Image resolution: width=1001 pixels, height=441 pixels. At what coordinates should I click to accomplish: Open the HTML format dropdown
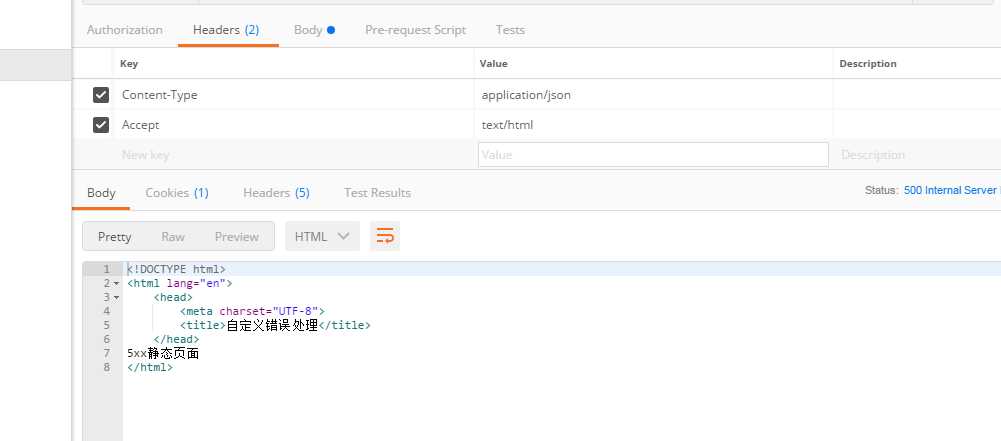pos(322,236)
